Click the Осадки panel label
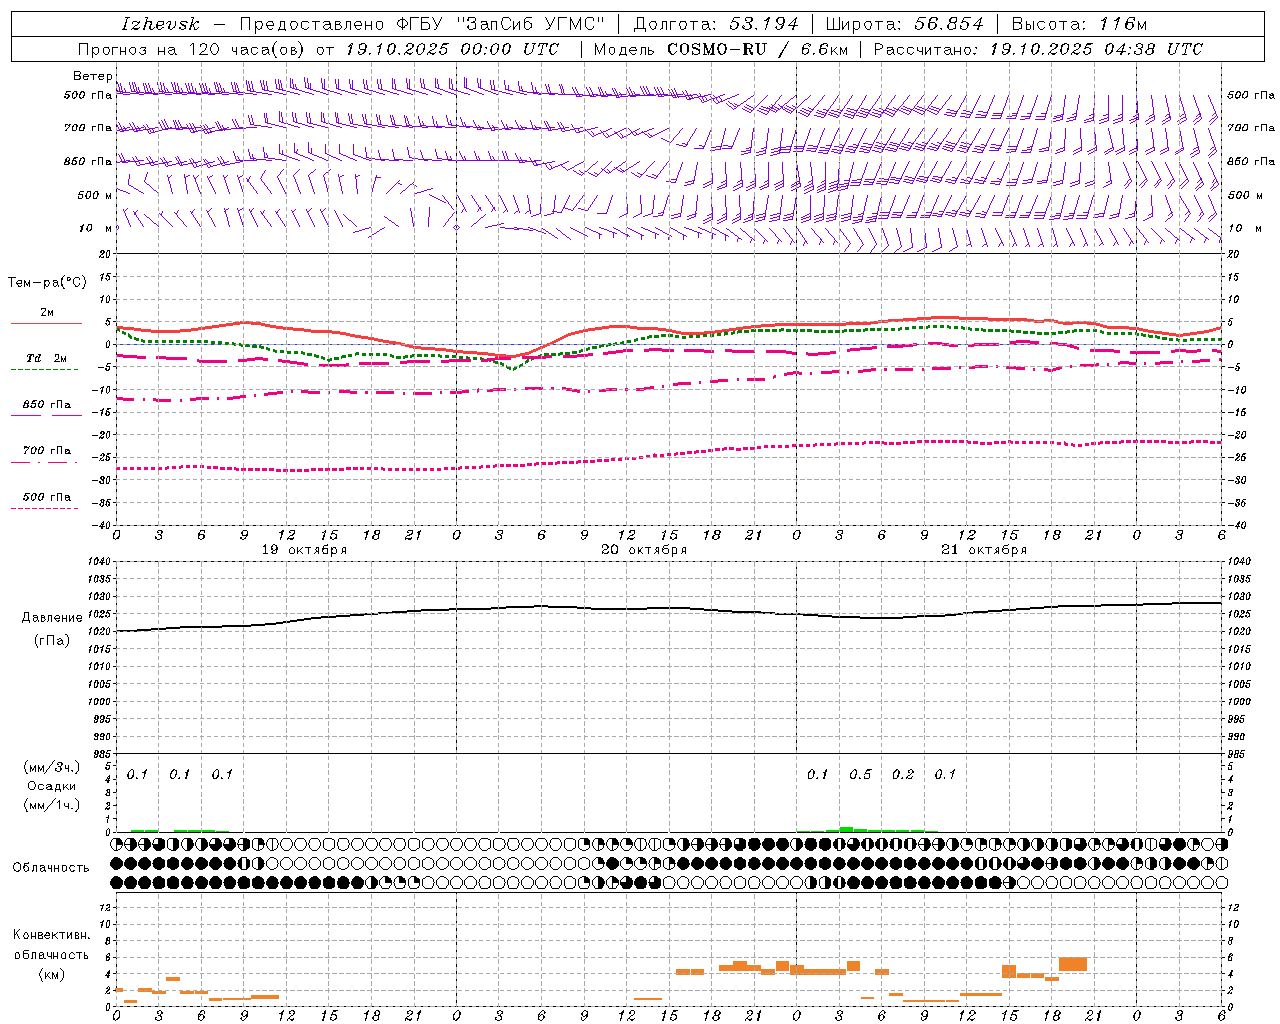Screen dimensions: 1280x1024 (52, 786)
